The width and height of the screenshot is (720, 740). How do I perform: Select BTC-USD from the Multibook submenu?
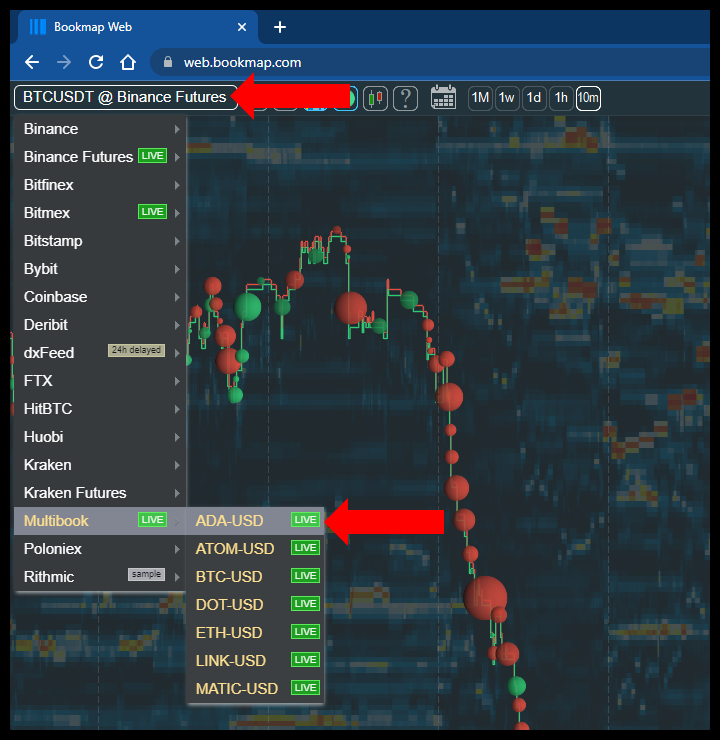pyautogui.click(x=255, y=577)
